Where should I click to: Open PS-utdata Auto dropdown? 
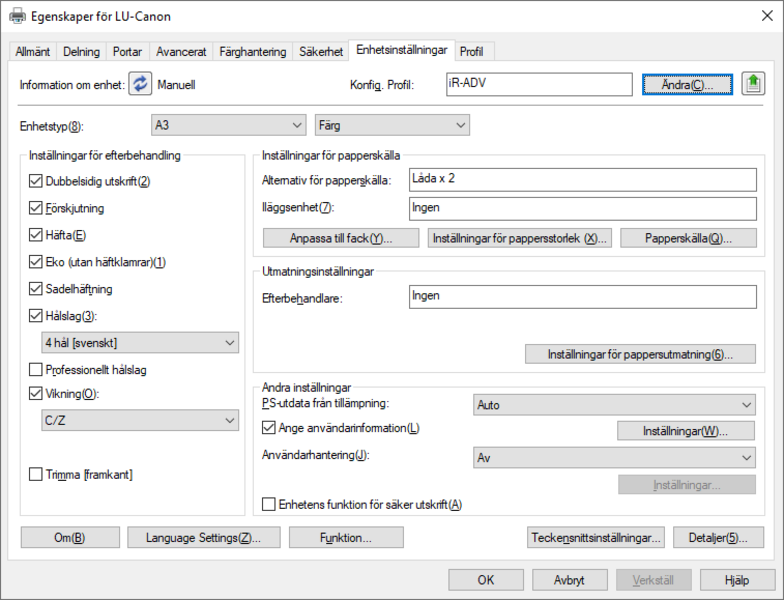click(614, 405)
